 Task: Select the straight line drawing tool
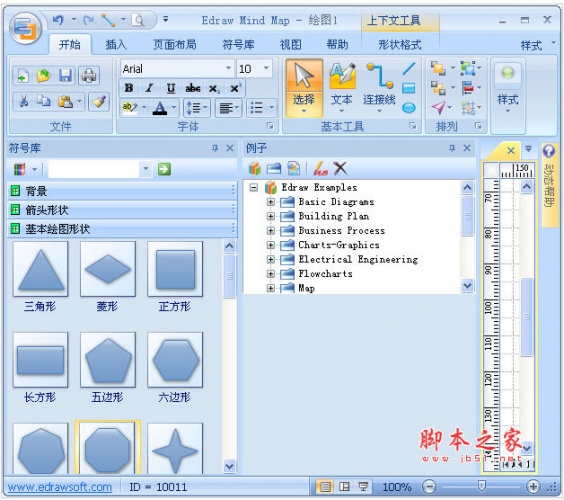pos(409,68)
